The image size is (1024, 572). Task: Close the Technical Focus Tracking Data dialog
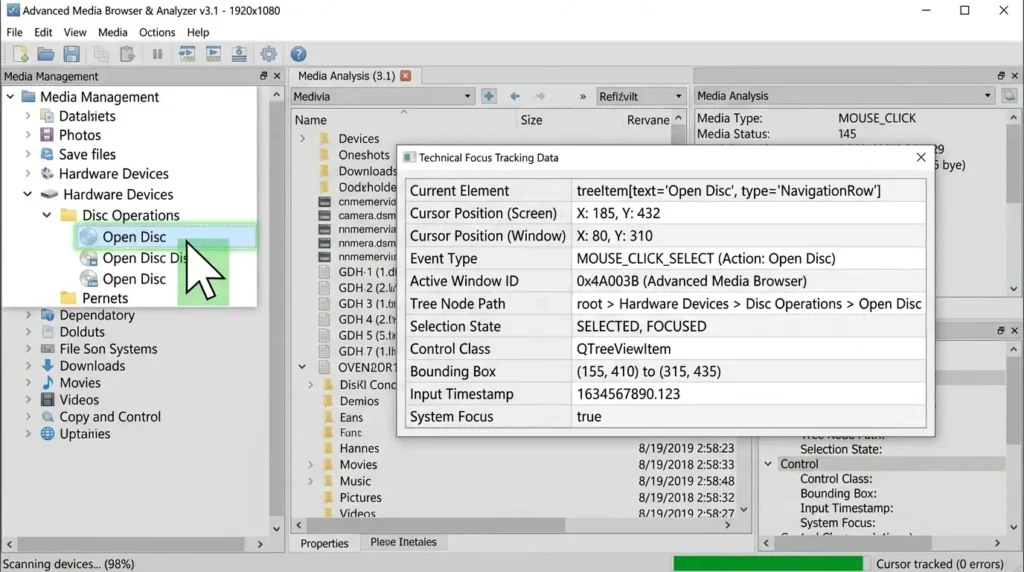tap(921, 157)
